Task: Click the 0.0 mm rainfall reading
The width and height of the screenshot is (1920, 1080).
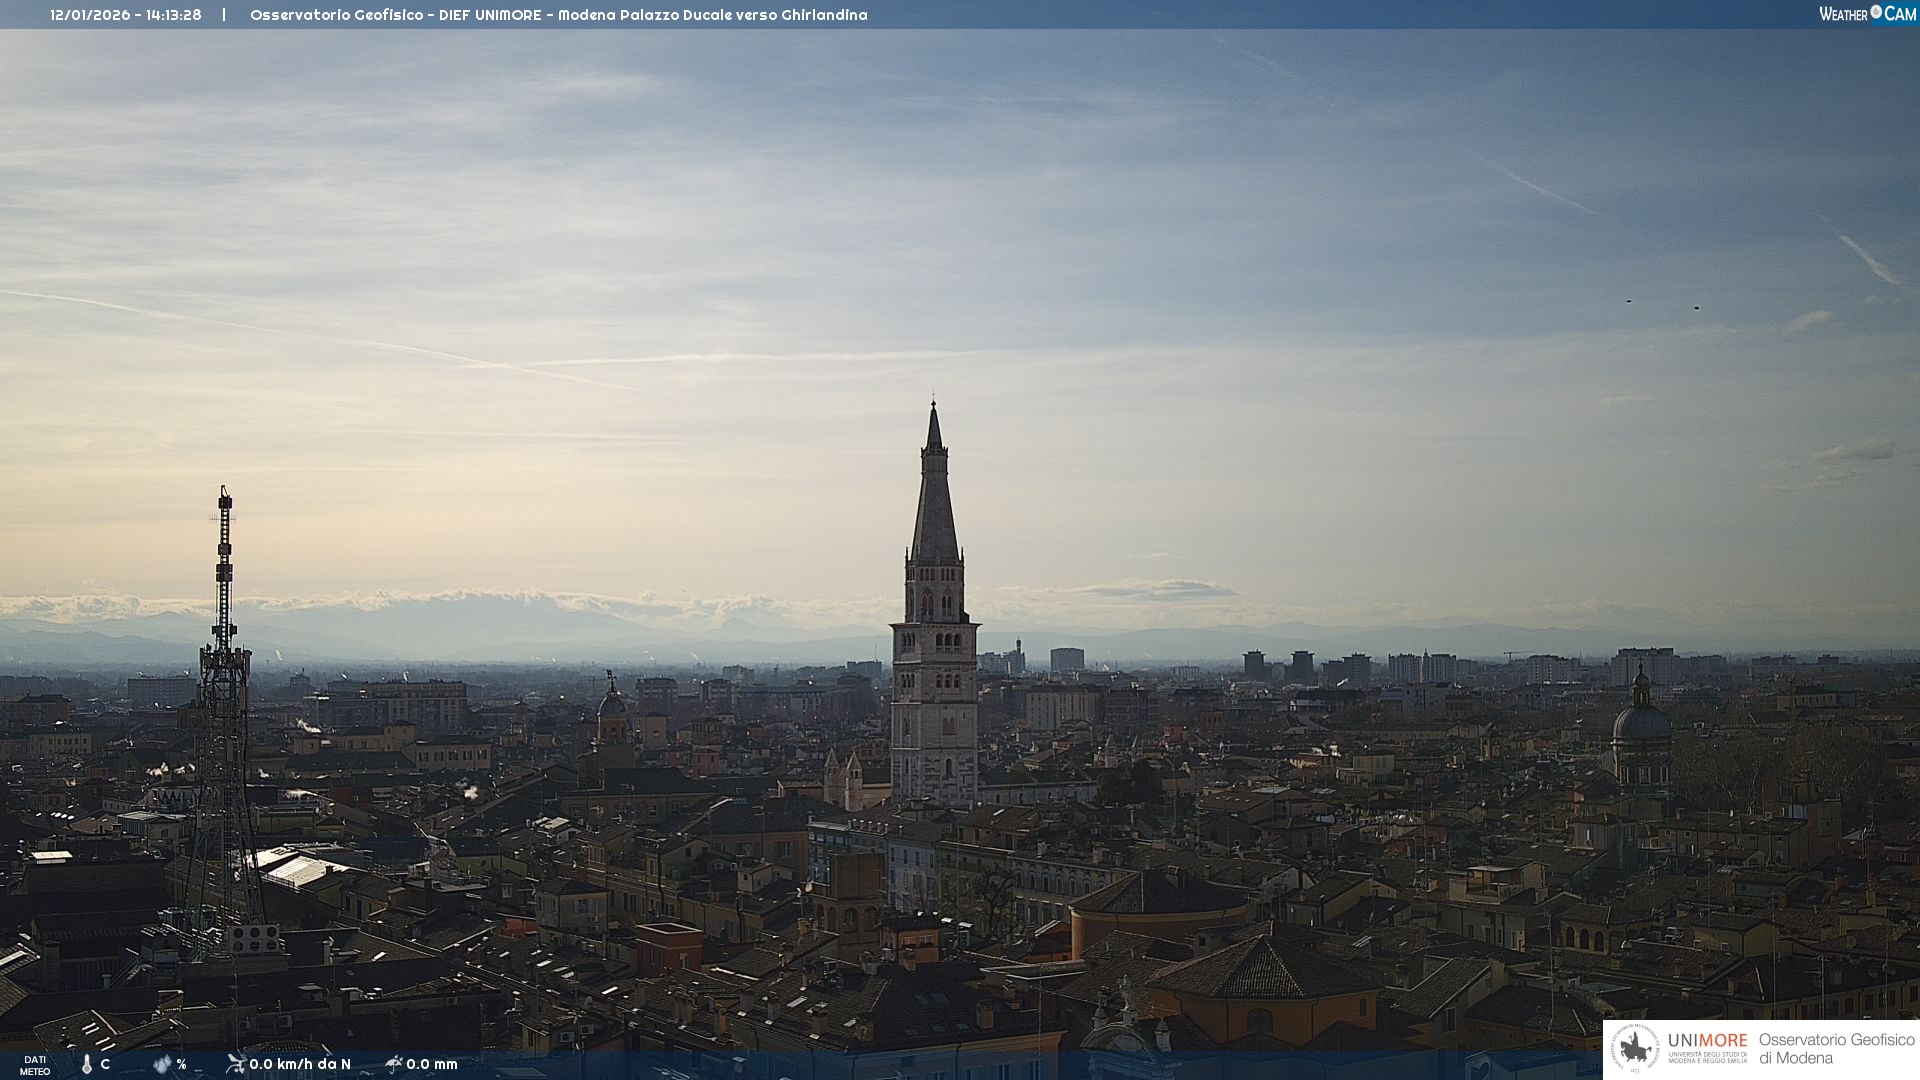Action: pyautogui.click(x=431, y=1064)
